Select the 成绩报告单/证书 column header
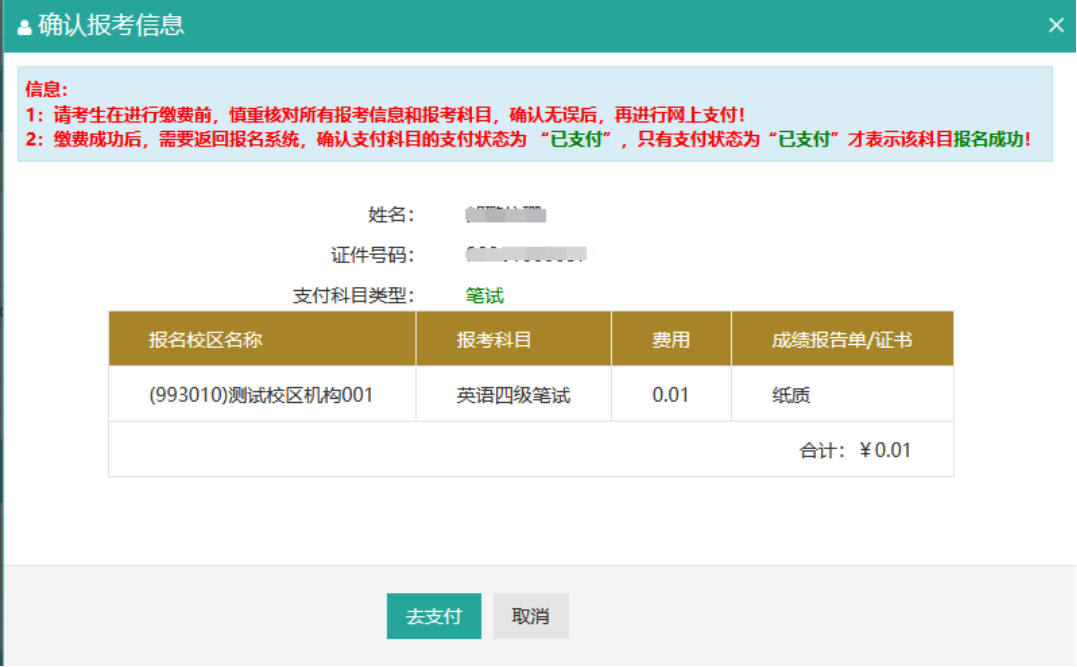The height and width of the screenshot is (667, 1077). pyautogui.click(x=841, y=339)
